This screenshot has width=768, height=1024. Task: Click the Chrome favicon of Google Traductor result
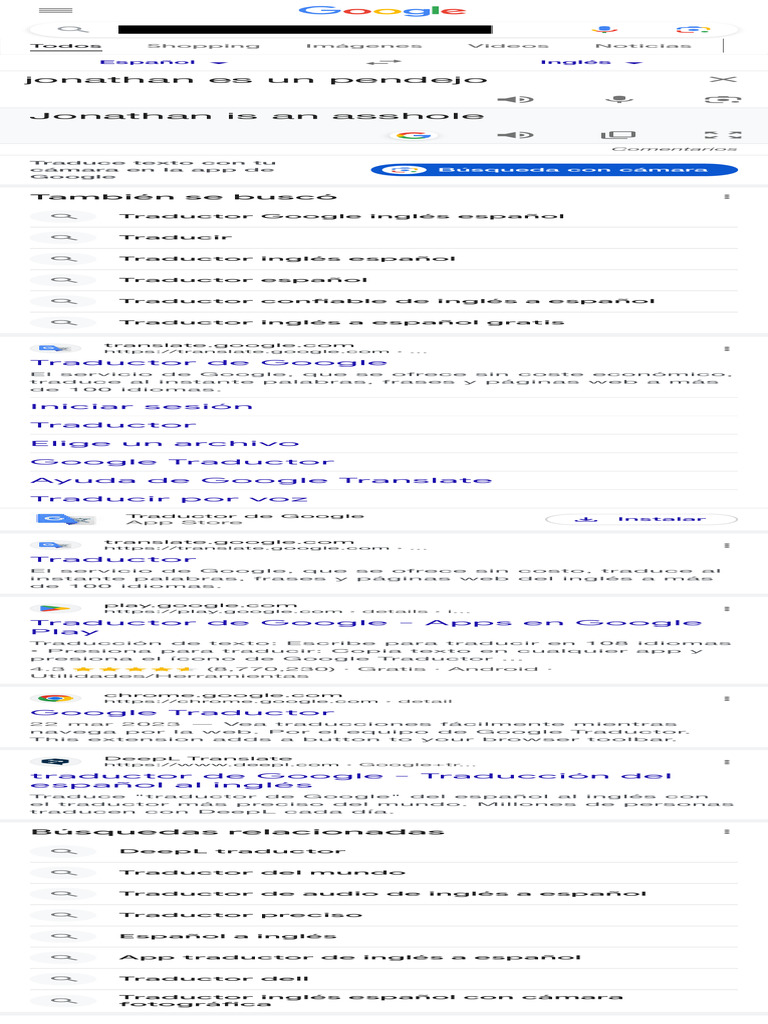point(55,699)
